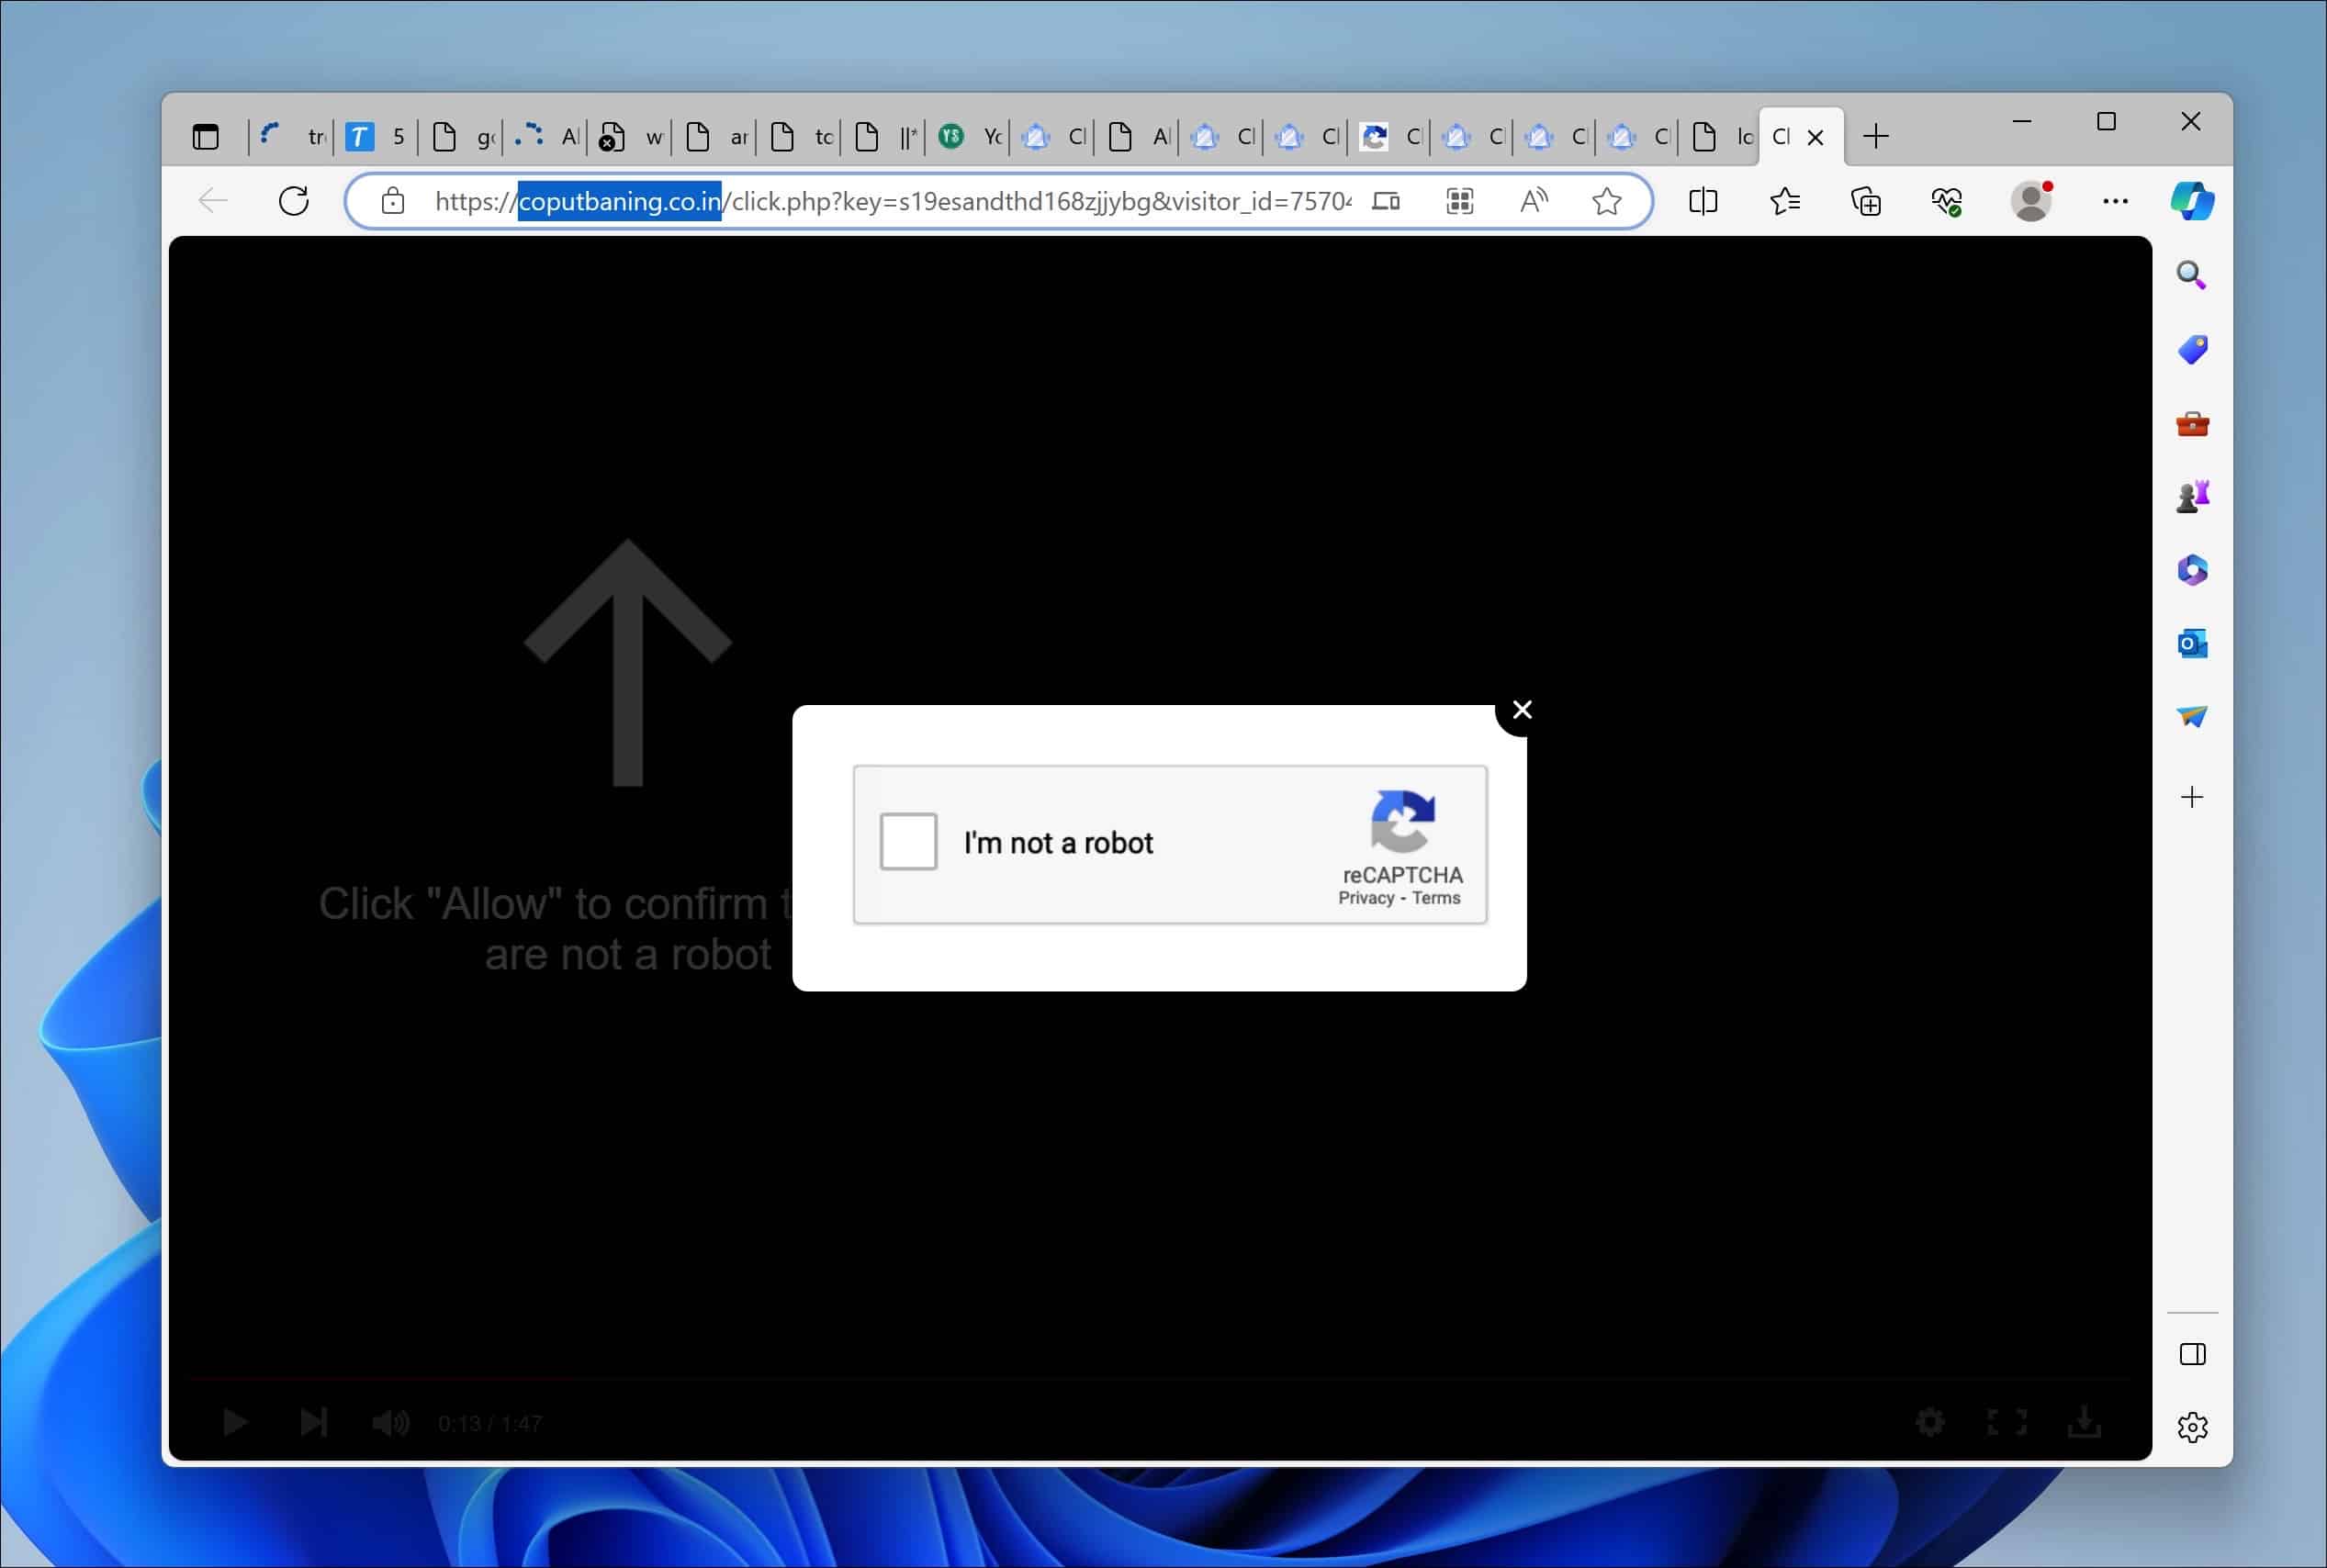
Task: Switch to the "to" tab
Action: tap(799, 137)
